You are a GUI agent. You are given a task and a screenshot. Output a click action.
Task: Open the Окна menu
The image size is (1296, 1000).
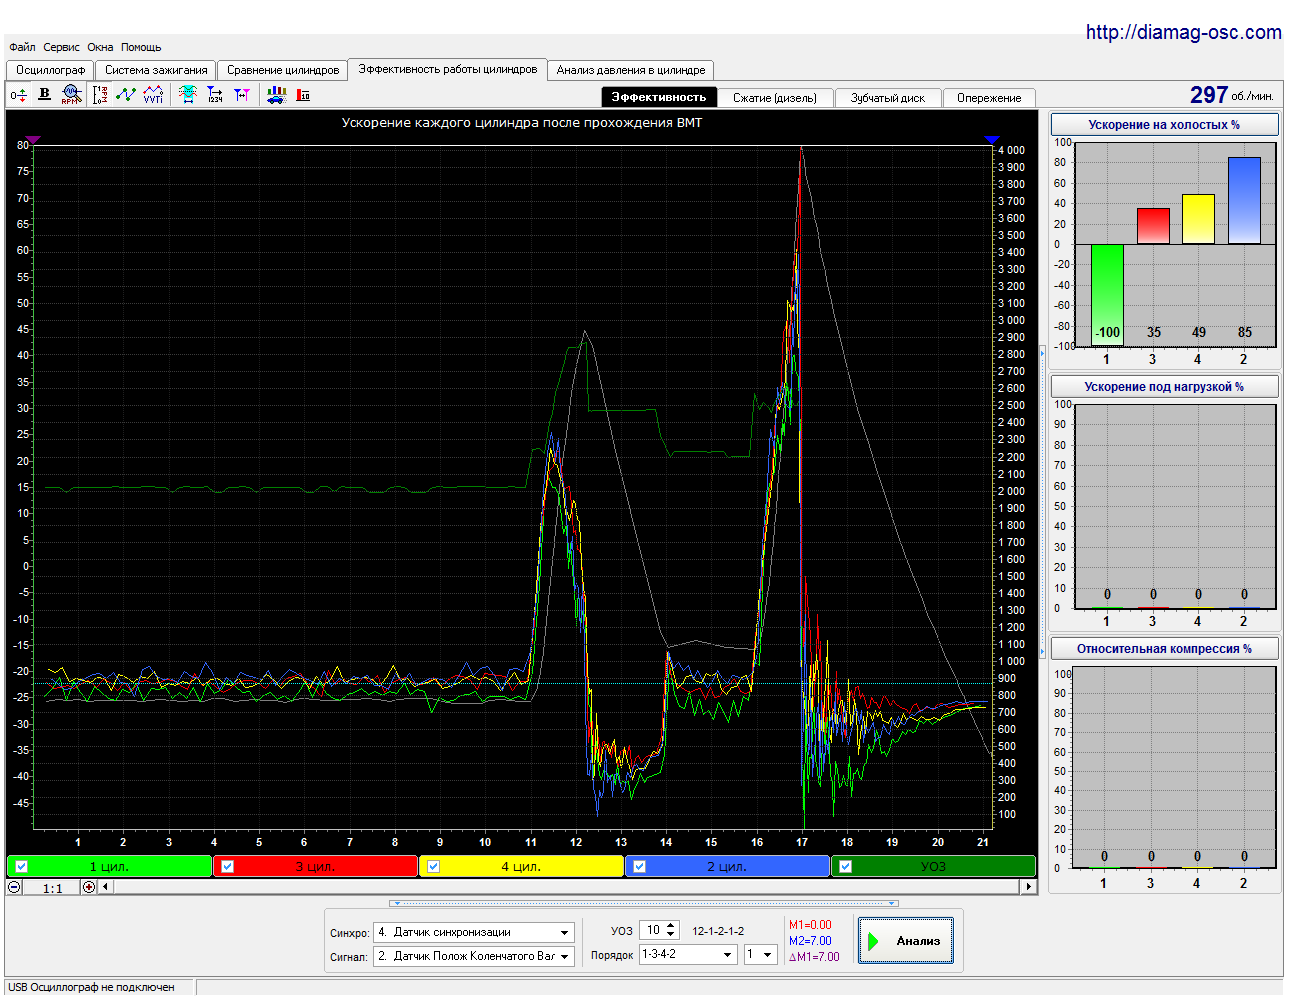(x=100, y=47)
